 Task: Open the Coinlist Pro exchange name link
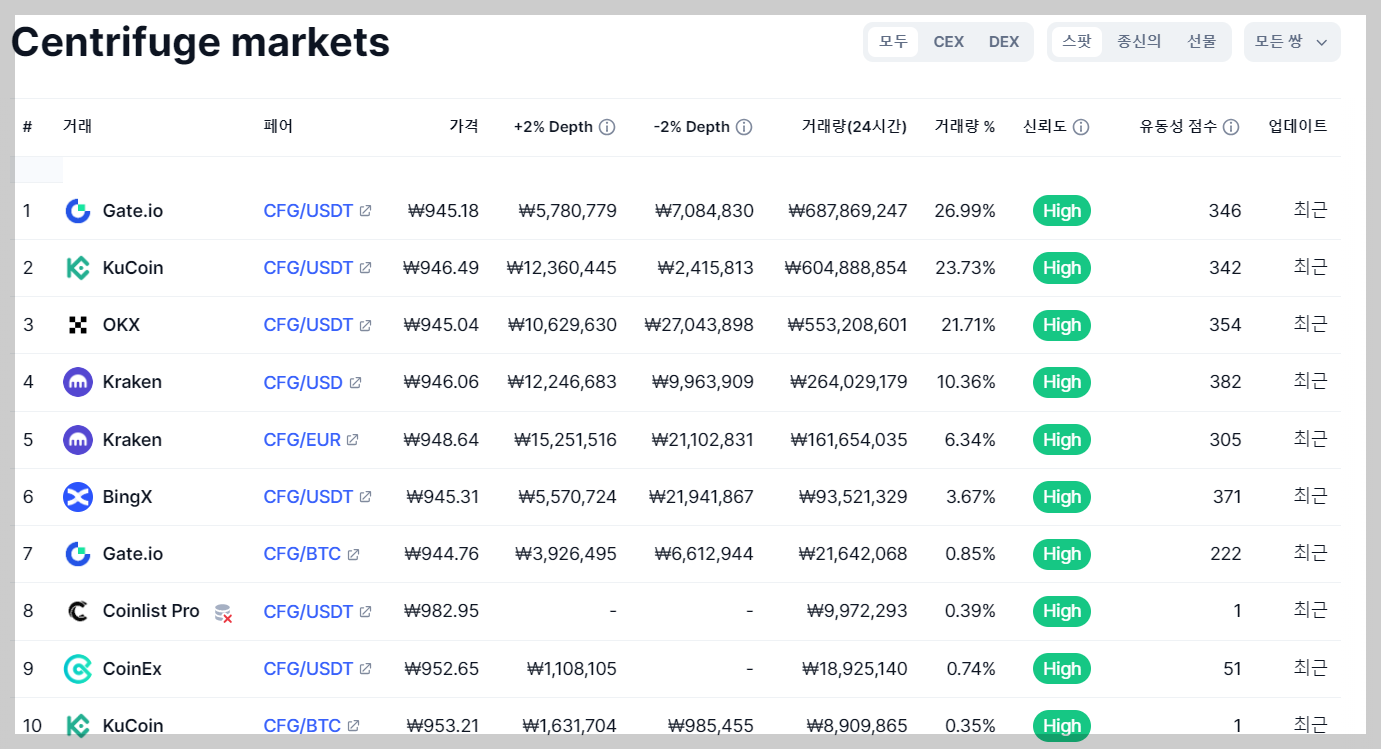tap(151, 611)
